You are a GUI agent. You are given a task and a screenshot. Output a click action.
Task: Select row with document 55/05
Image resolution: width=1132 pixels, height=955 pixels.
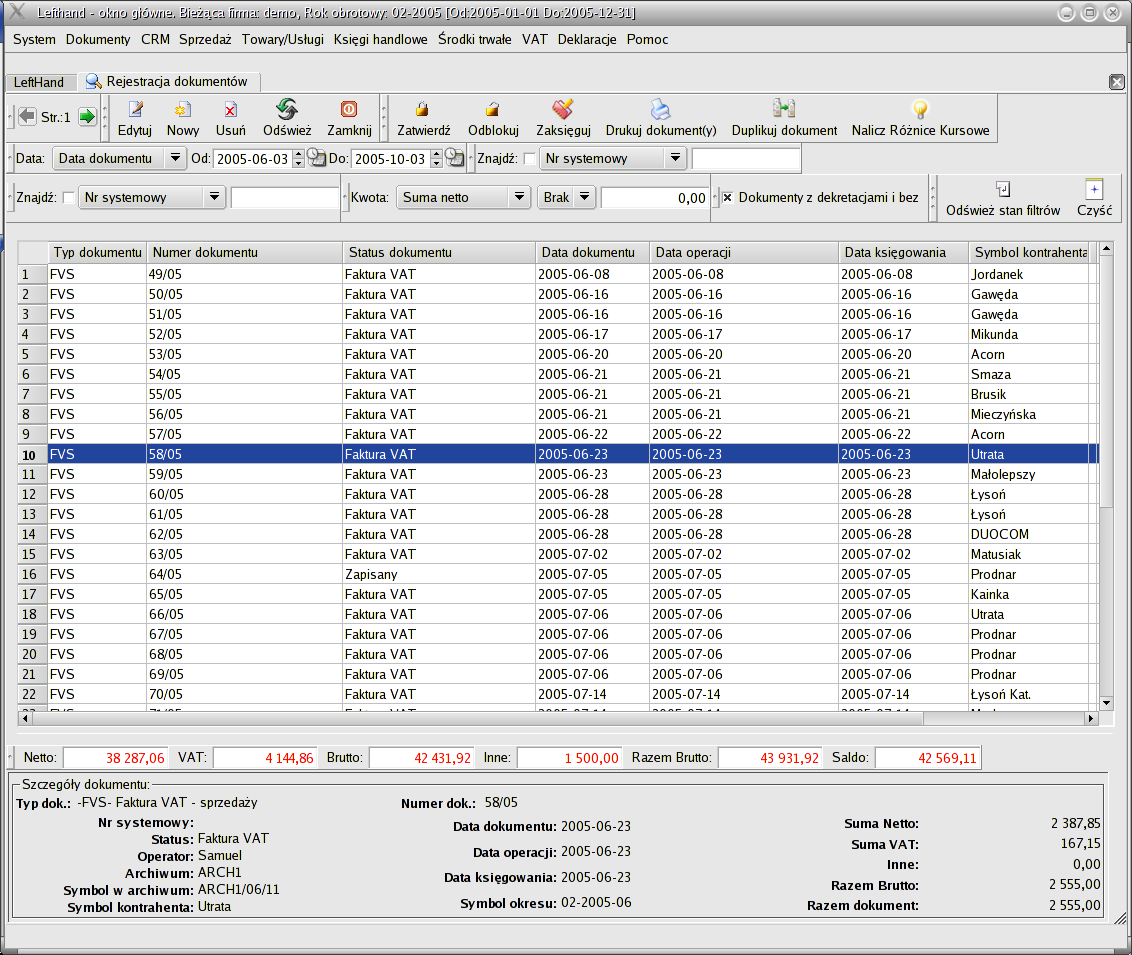[557, 394]
